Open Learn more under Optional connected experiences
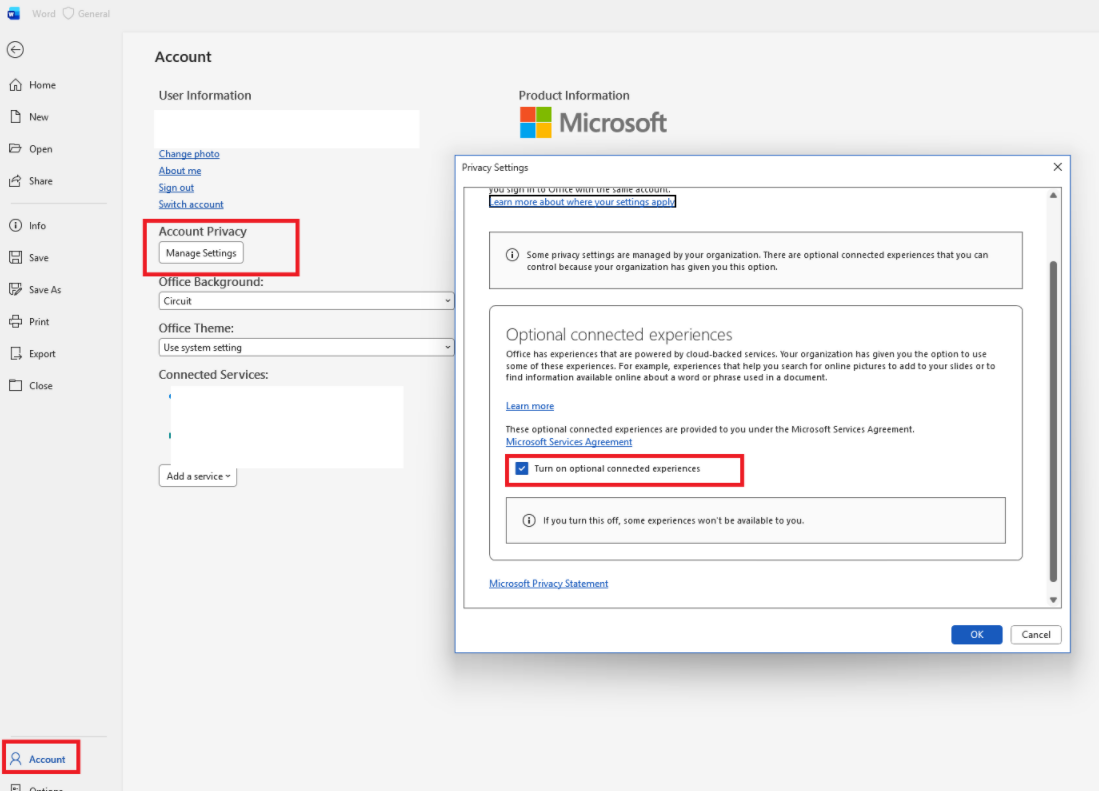This screenshot has width=1099, height=791. [530, 406]
